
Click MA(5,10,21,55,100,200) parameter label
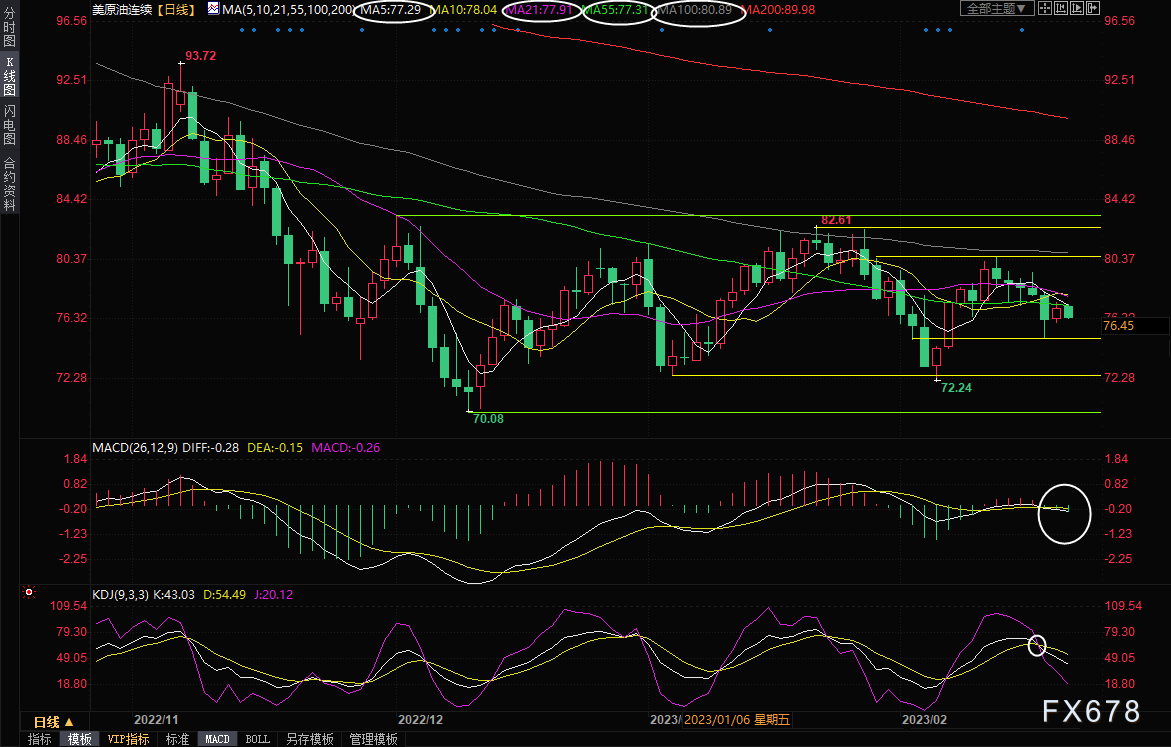pyautogui.click(x=289, y=10)
